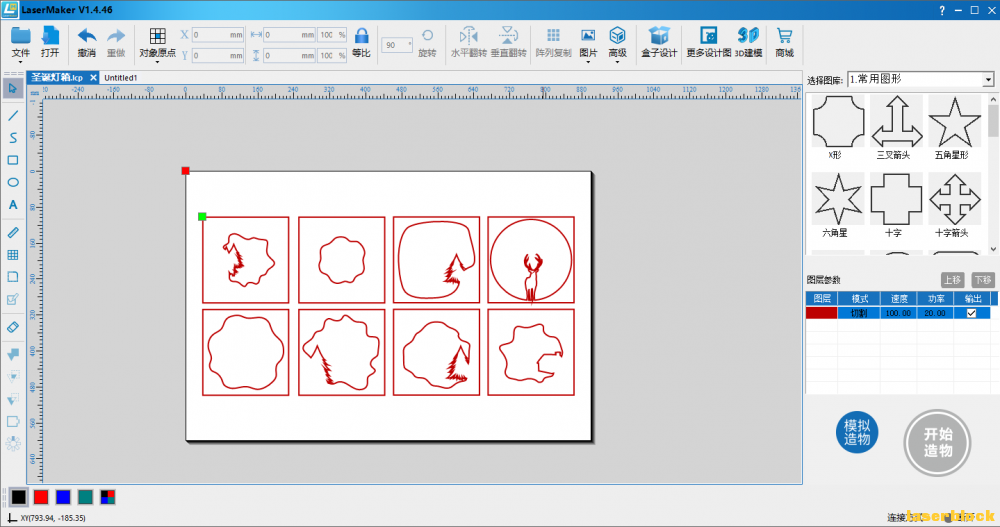1000x527 pixels.
Task: Click the shape library scrollbar down arrow
Action: [x=993, y=249]
